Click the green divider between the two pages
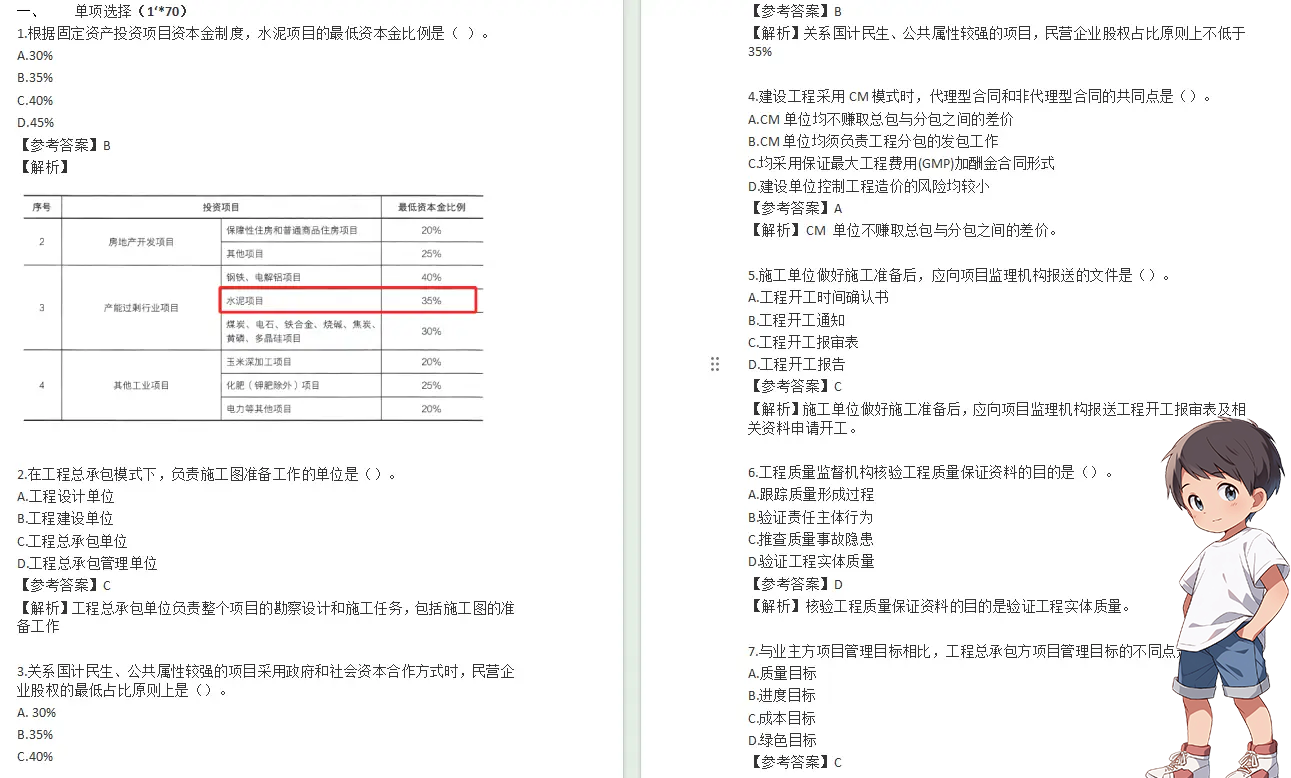This screenshot has height=778, width=1291. coord(633,389)
